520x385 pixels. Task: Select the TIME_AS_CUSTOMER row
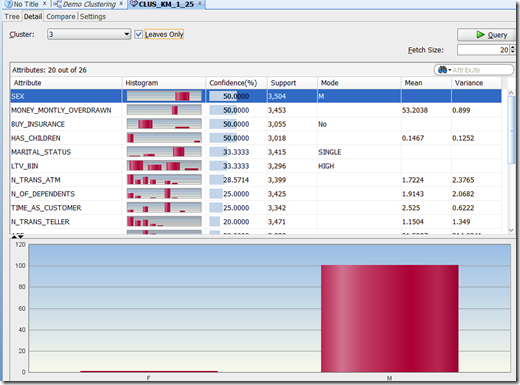coord(256,208)
